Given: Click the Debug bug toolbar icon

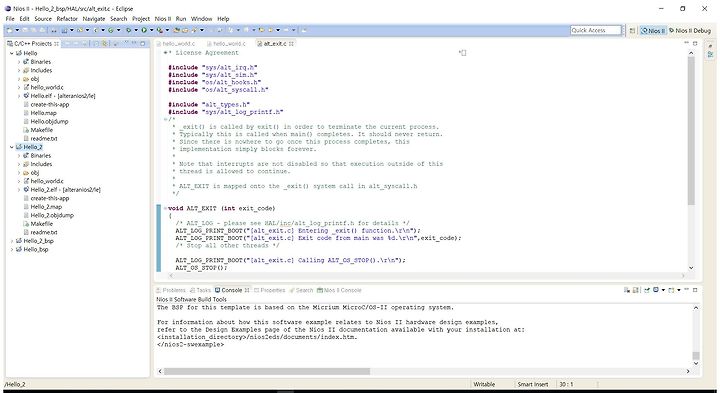Looking at the screenshot, I should [x=129, y=30].
